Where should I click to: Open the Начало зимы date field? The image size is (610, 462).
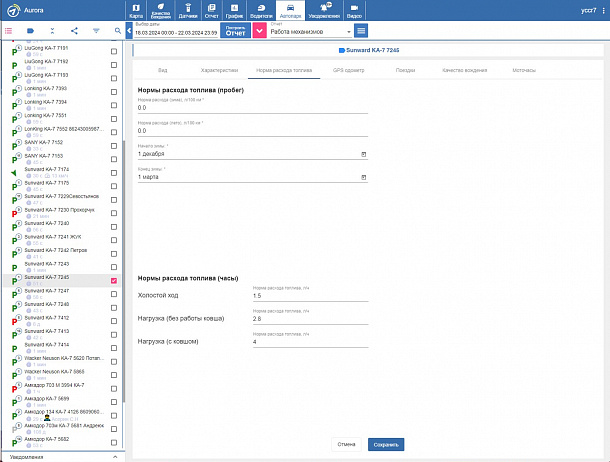(252, 154)
